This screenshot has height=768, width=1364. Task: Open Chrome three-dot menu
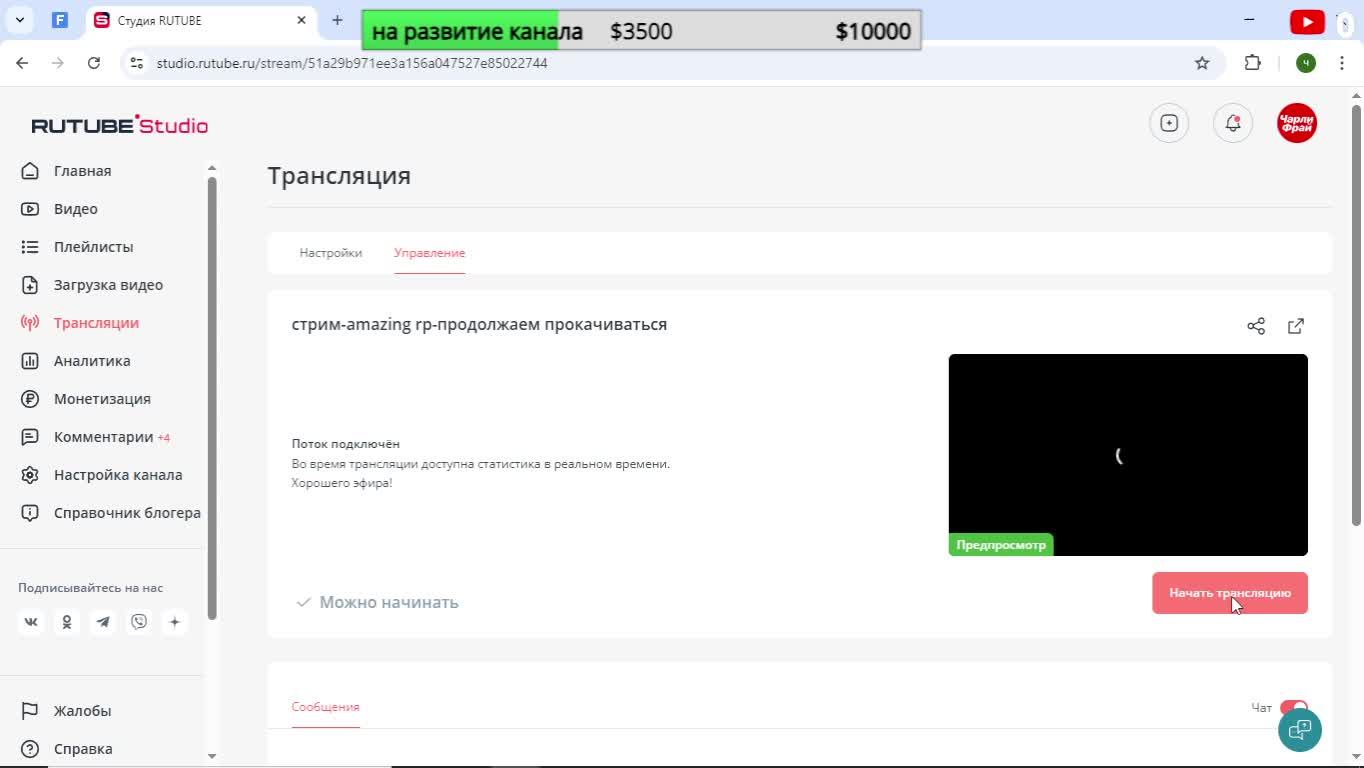pyautogui.click(x=1341, y=63)
